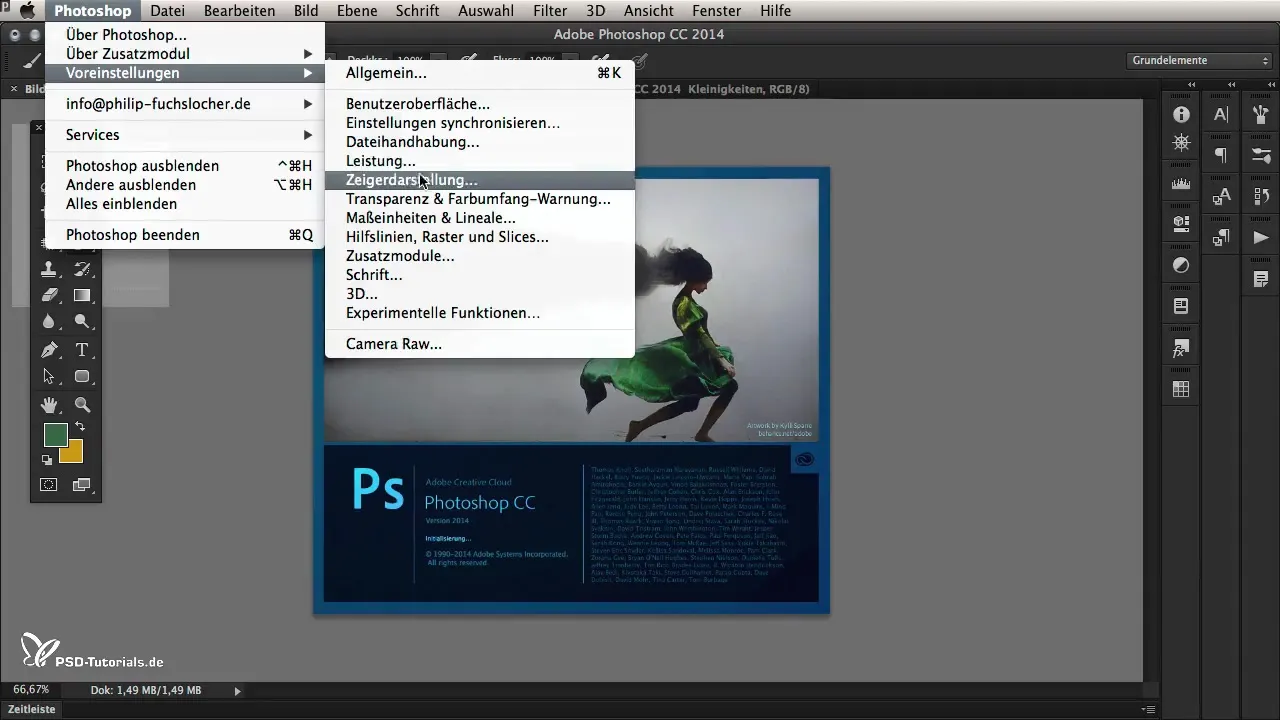Open the Apple menu
Viewport: 1280px width, 720px height.
click(x=26, y=11)
